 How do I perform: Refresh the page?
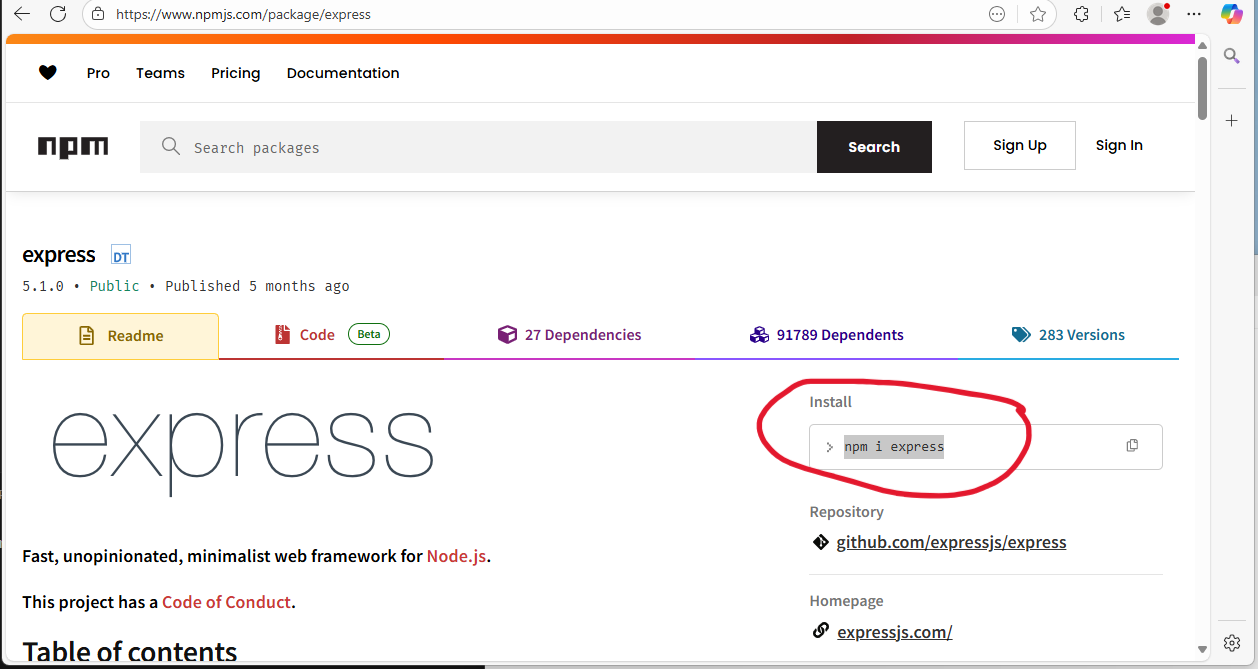click(x=58, y=14)
